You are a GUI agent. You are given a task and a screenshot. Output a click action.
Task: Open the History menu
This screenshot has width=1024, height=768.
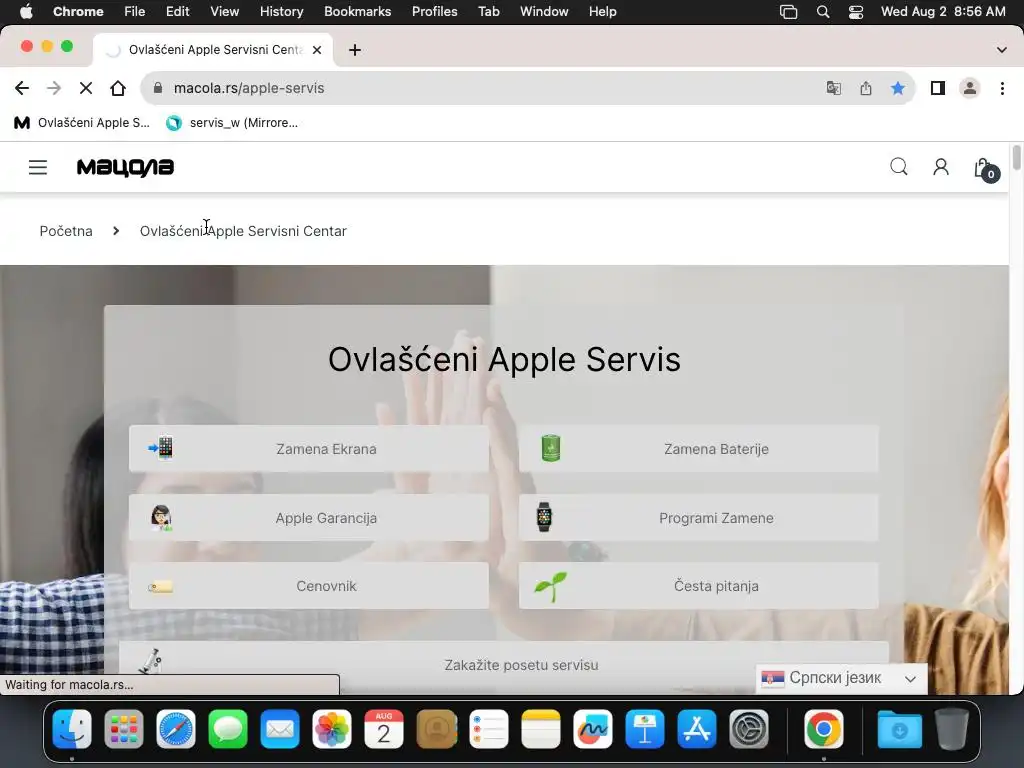click(281, 12)
